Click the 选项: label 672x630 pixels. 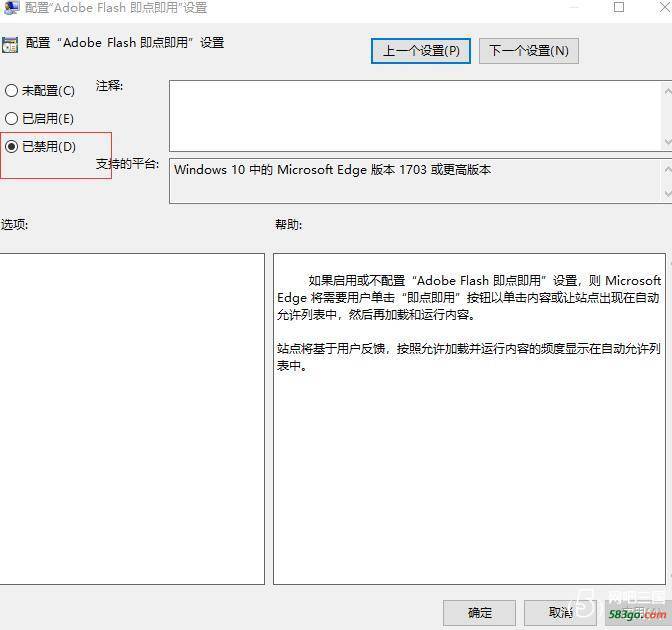tap(14, 224)
